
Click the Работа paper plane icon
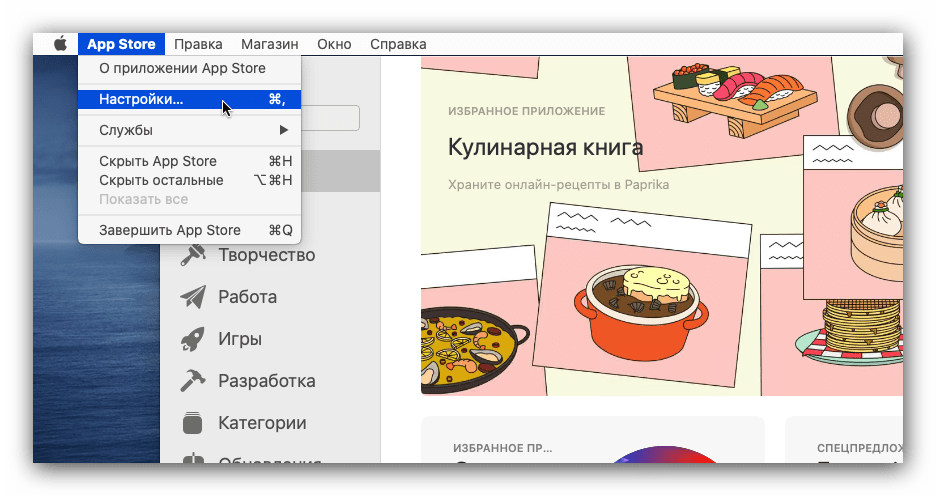[x=192, y=297]
